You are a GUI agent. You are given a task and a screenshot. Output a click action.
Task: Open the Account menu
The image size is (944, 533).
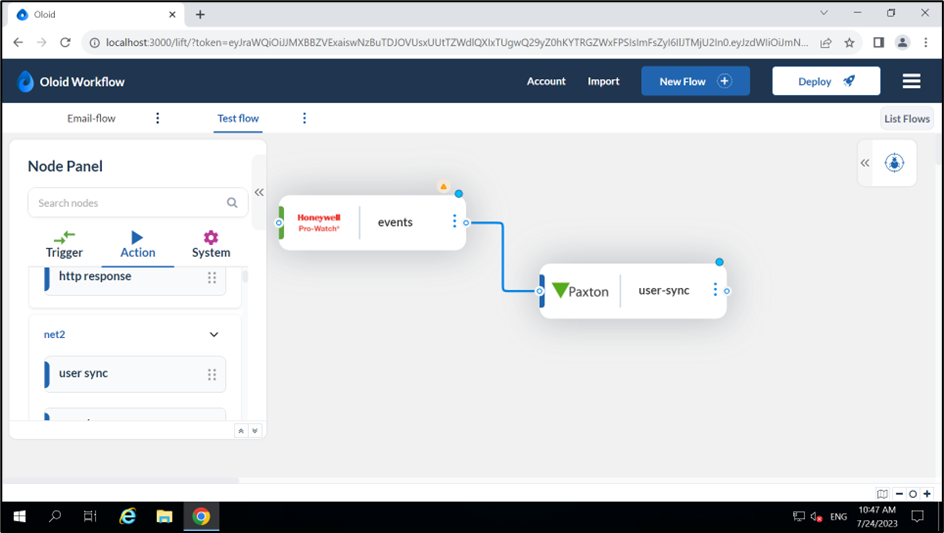pyautogui.click(x=546, y=81)
